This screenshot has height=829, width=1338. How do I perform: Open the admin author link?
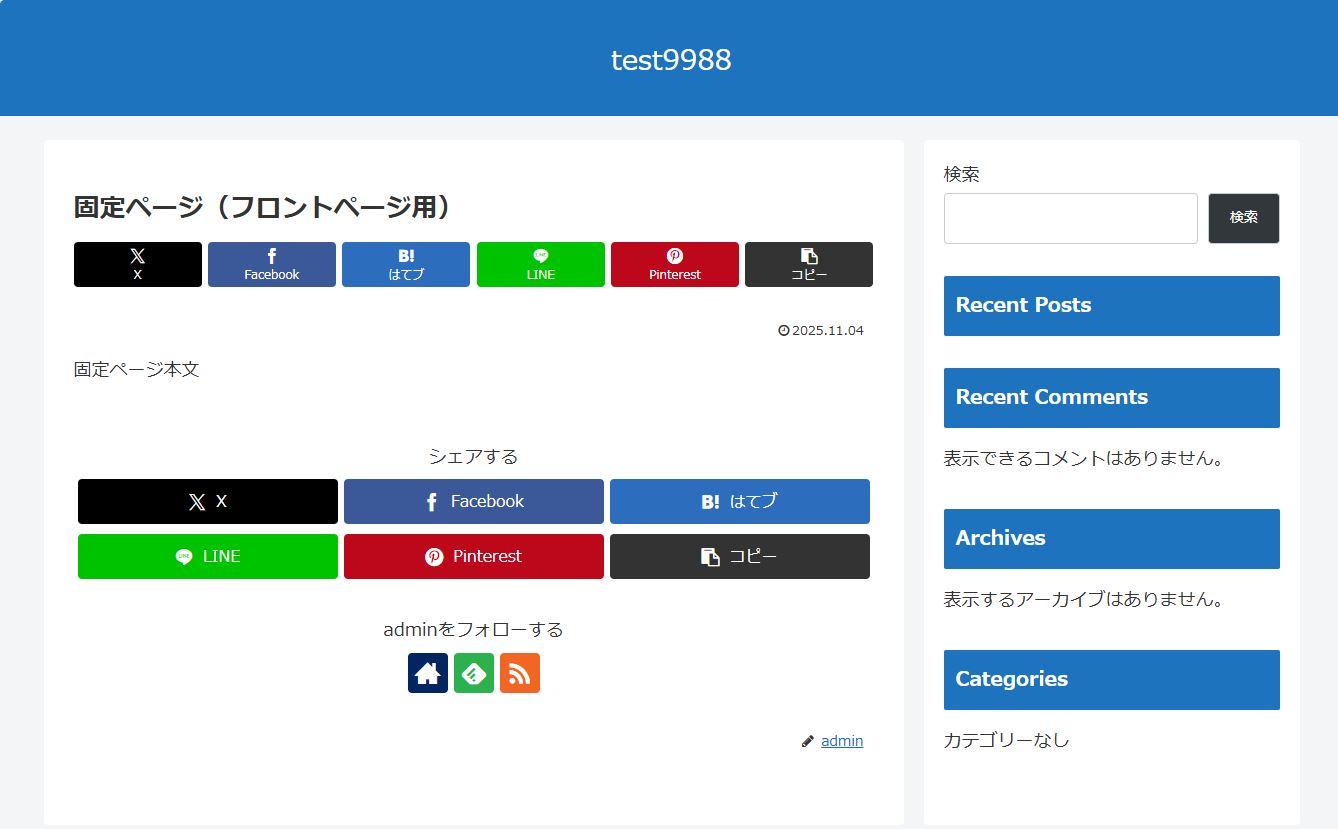[842, 741]
